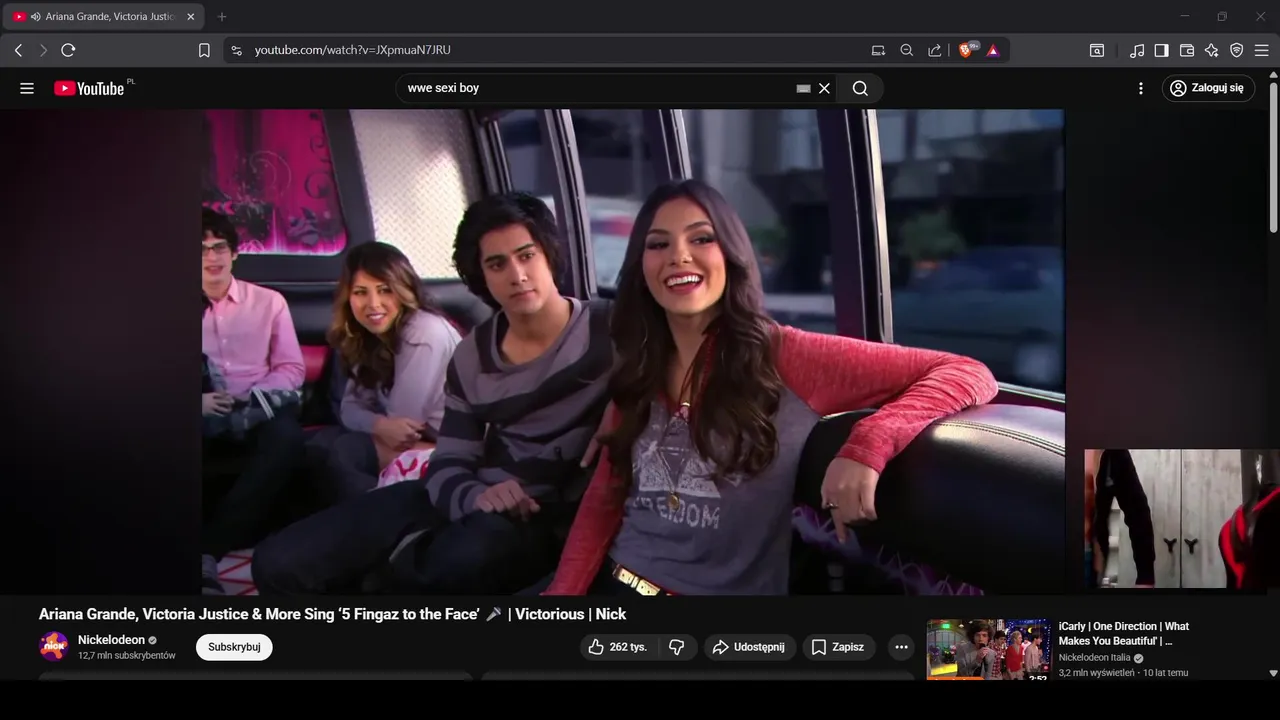Click the YouTube search magnifier button
Screen dimensions: 1280x720
(860, 88)
